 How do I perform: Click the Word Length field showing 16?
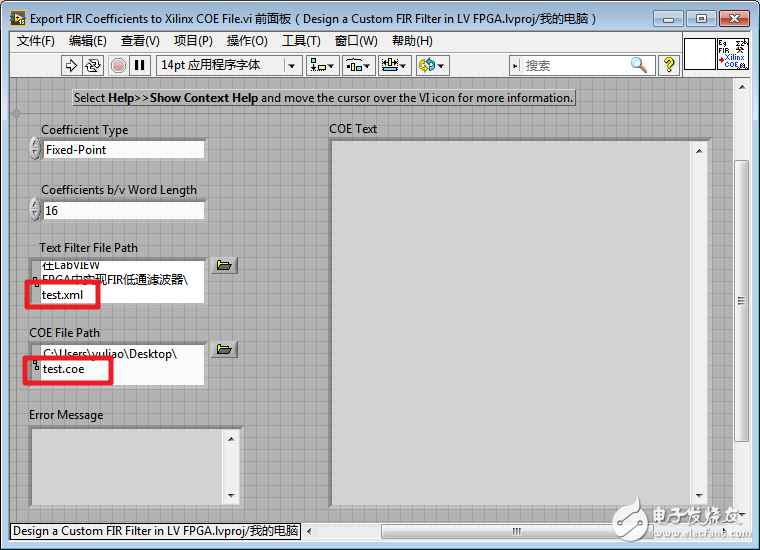pos(123,210)
